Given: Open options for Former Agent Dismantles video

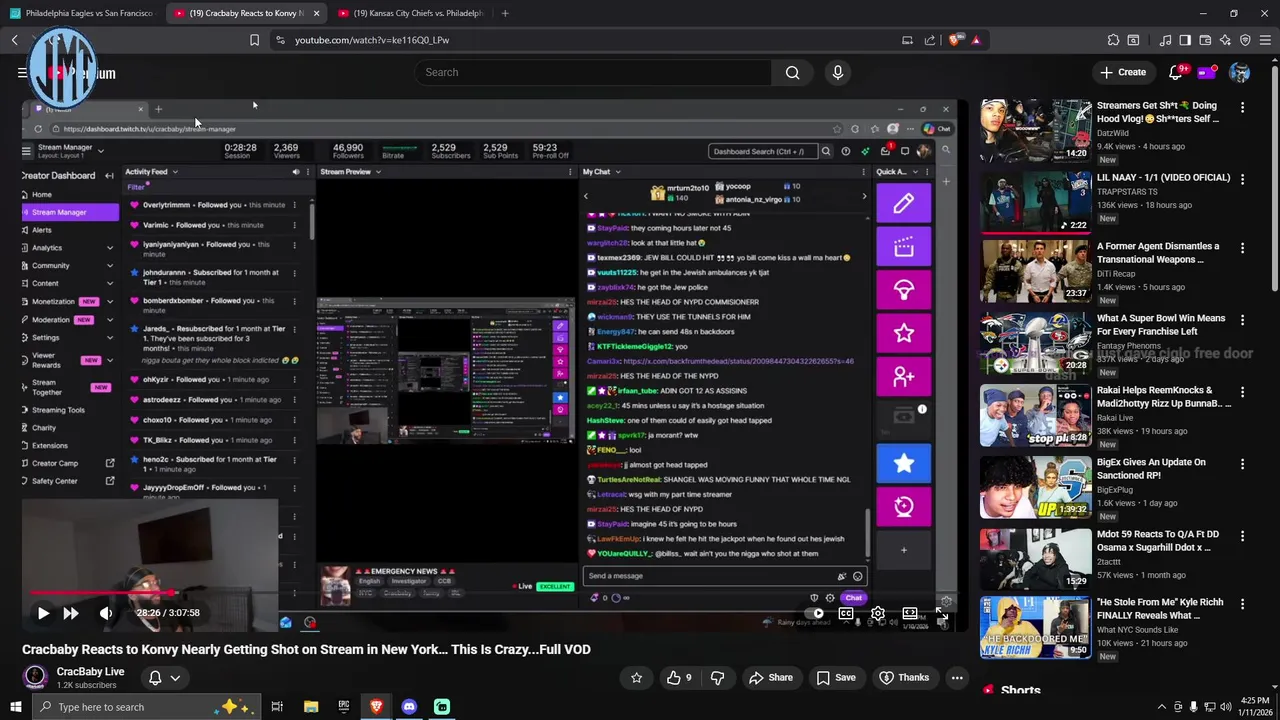Looking at the screenshot, I should point(1243,248).
